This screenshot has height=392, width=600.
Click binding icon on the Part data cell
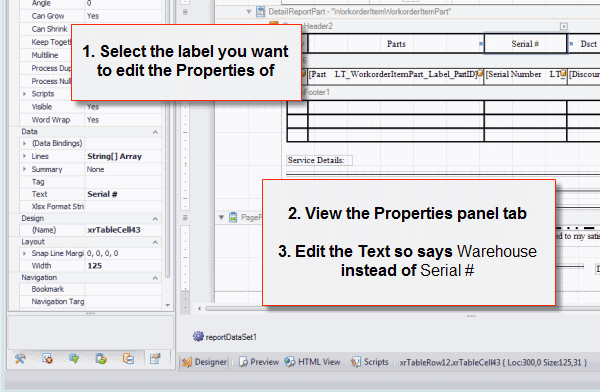[x=480, y=73]
